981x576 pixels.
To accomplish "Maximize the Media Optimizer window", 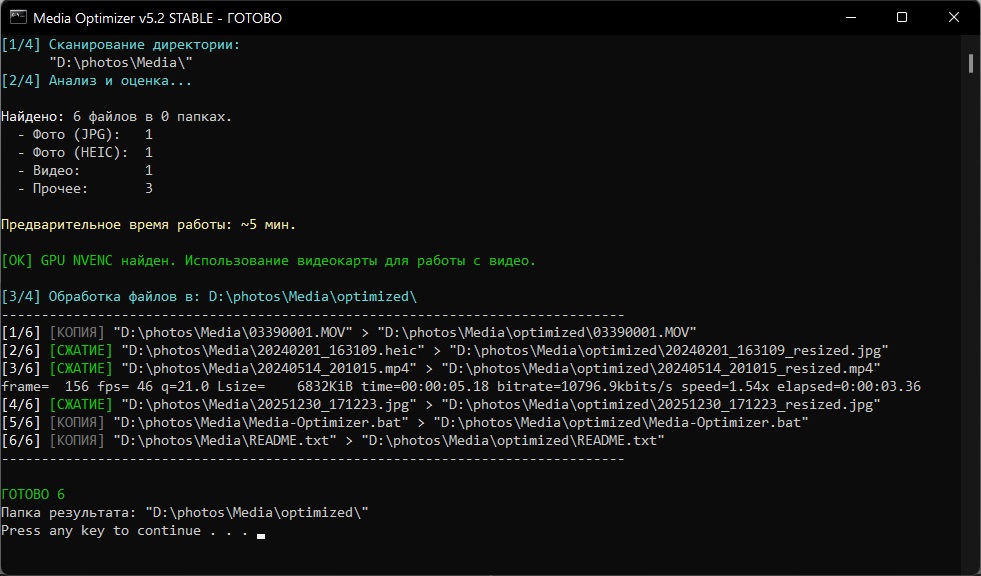I will click(x=902, y=18).
